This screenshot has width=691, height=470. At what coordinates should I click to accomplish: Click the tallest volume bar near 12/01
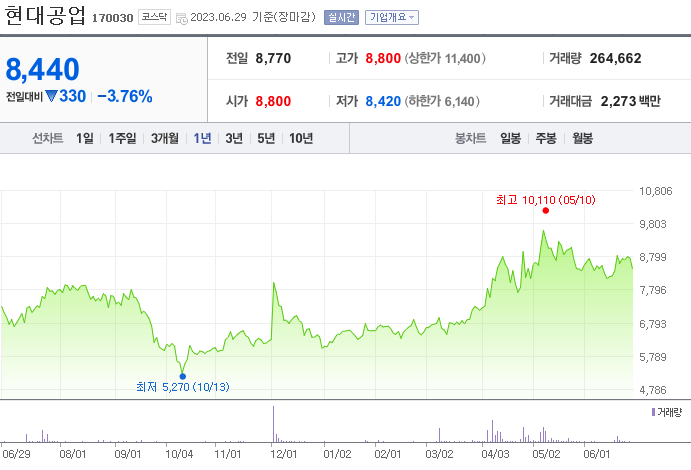click(x=273, y=424)
